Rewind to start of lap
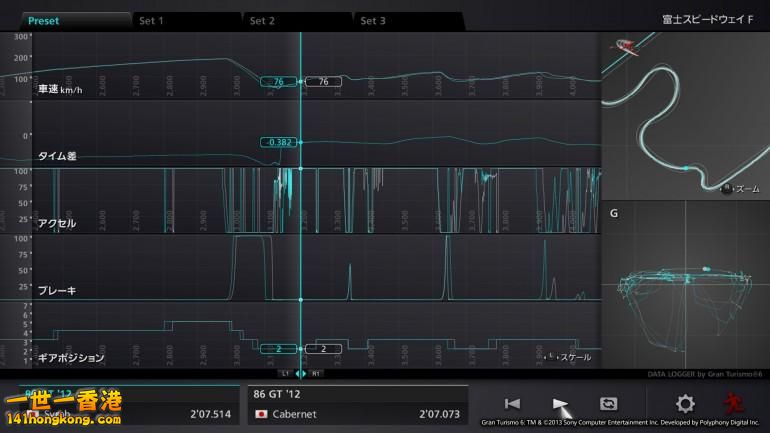770x433 pixels. (x=512, y=404)
